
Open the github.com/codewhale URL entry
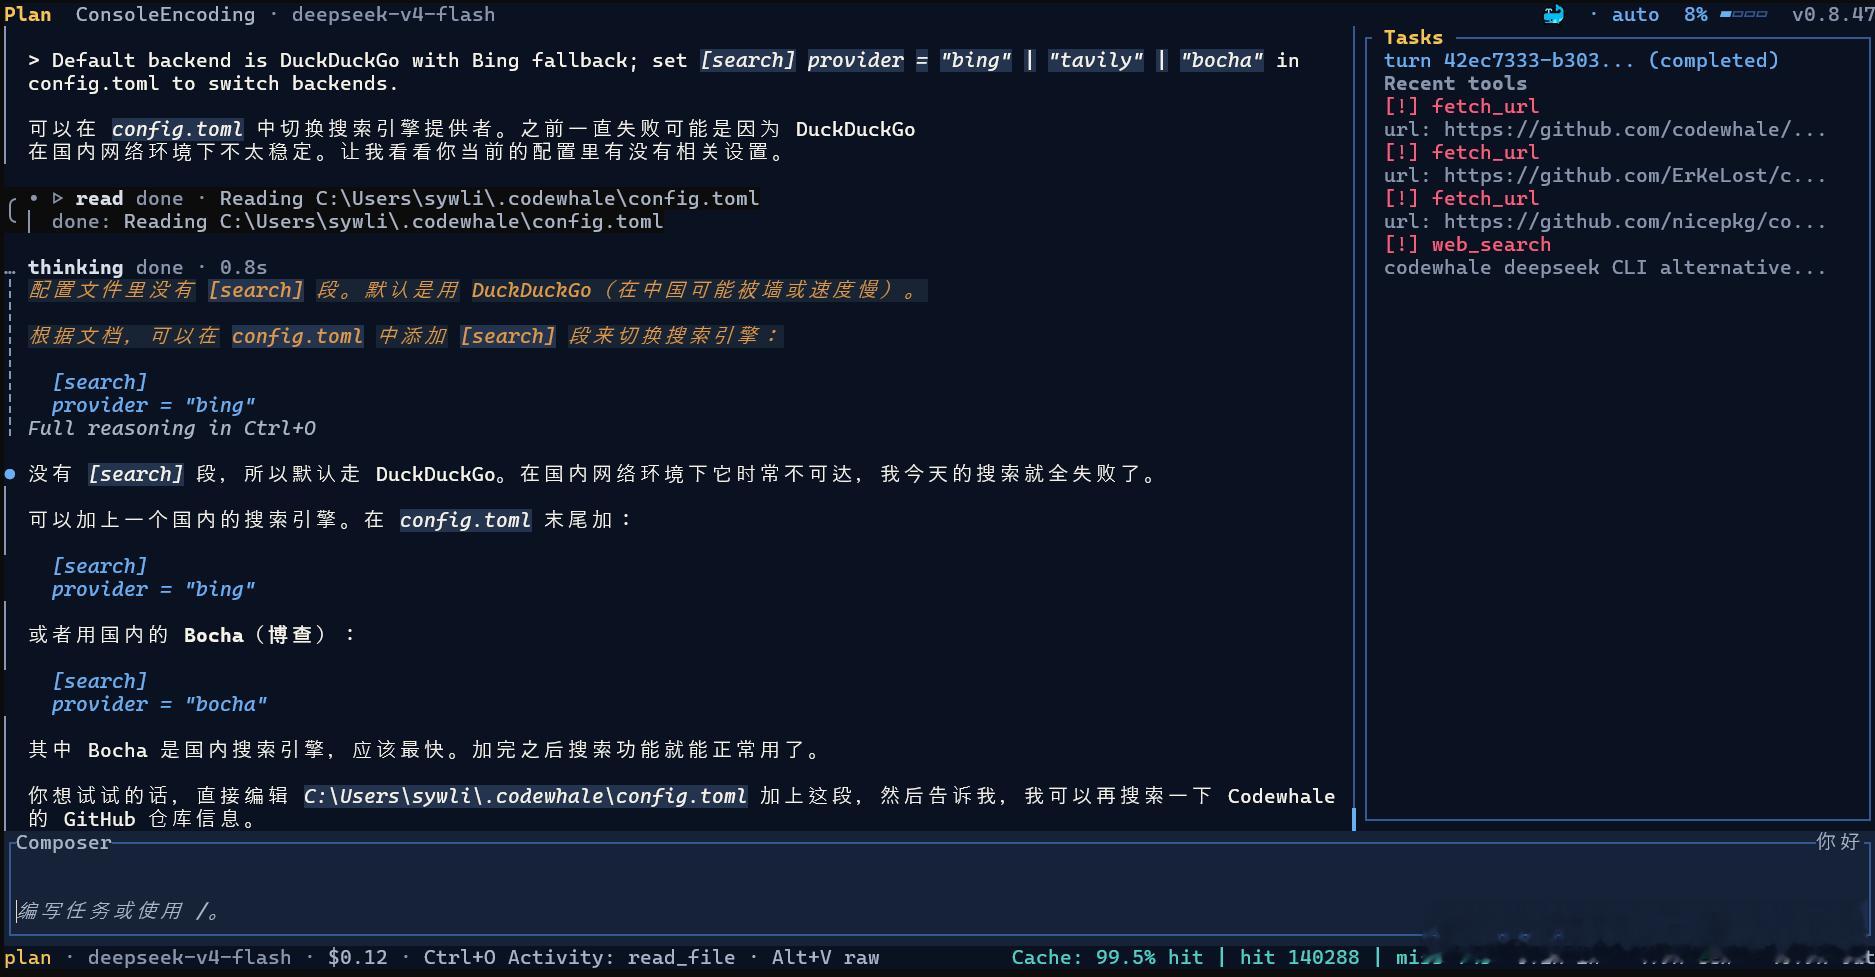pos(1605,129)
